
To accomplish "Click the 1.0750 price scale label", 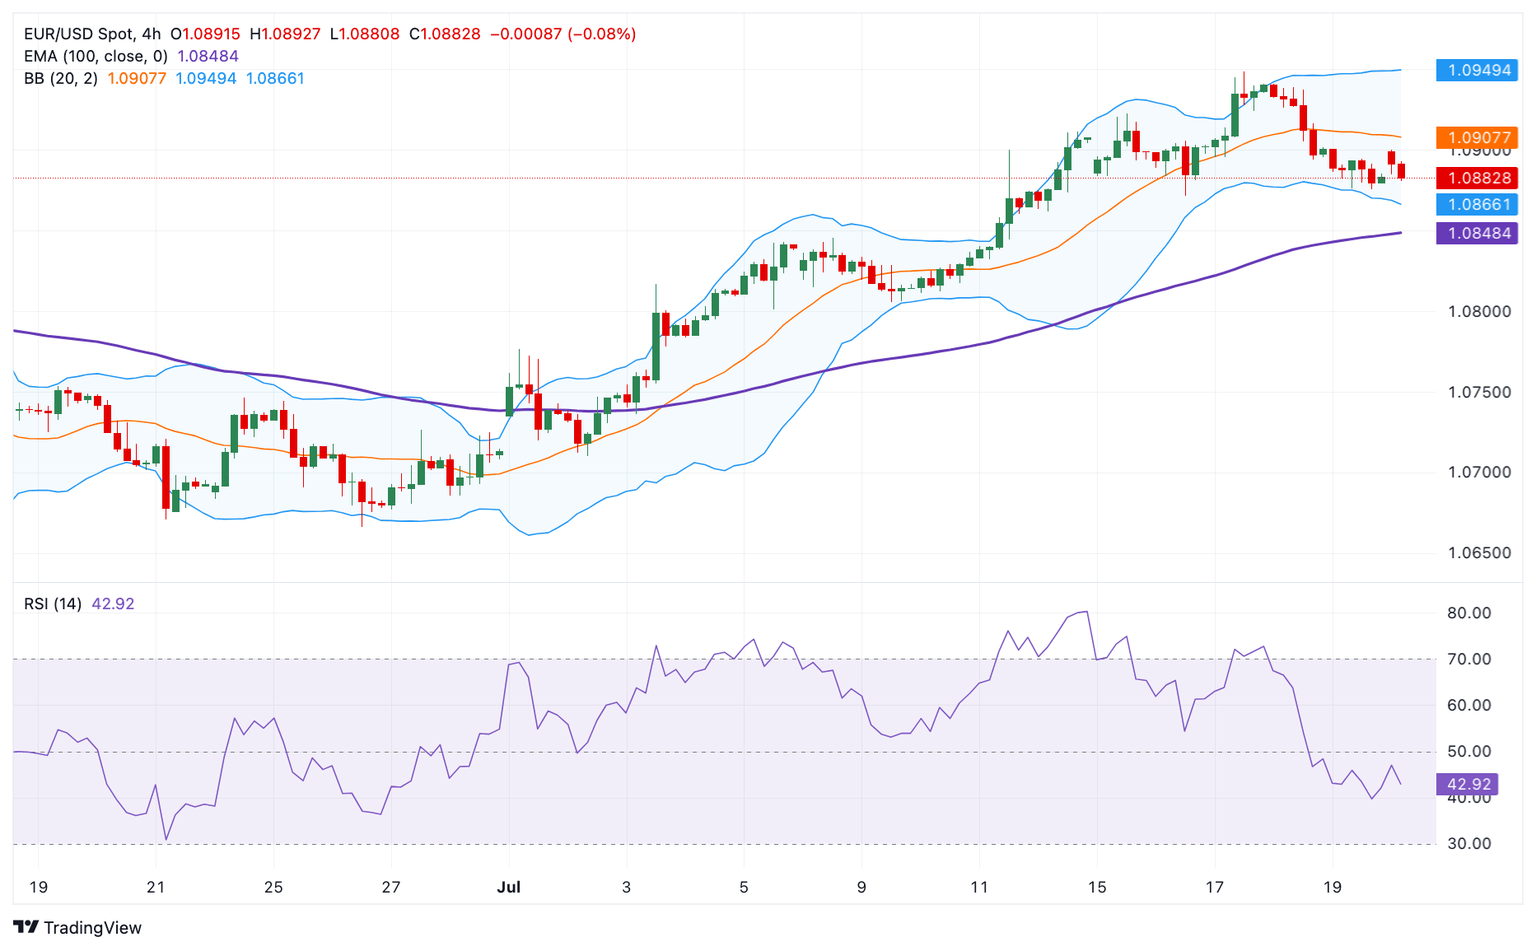I will click(1479, 392).
